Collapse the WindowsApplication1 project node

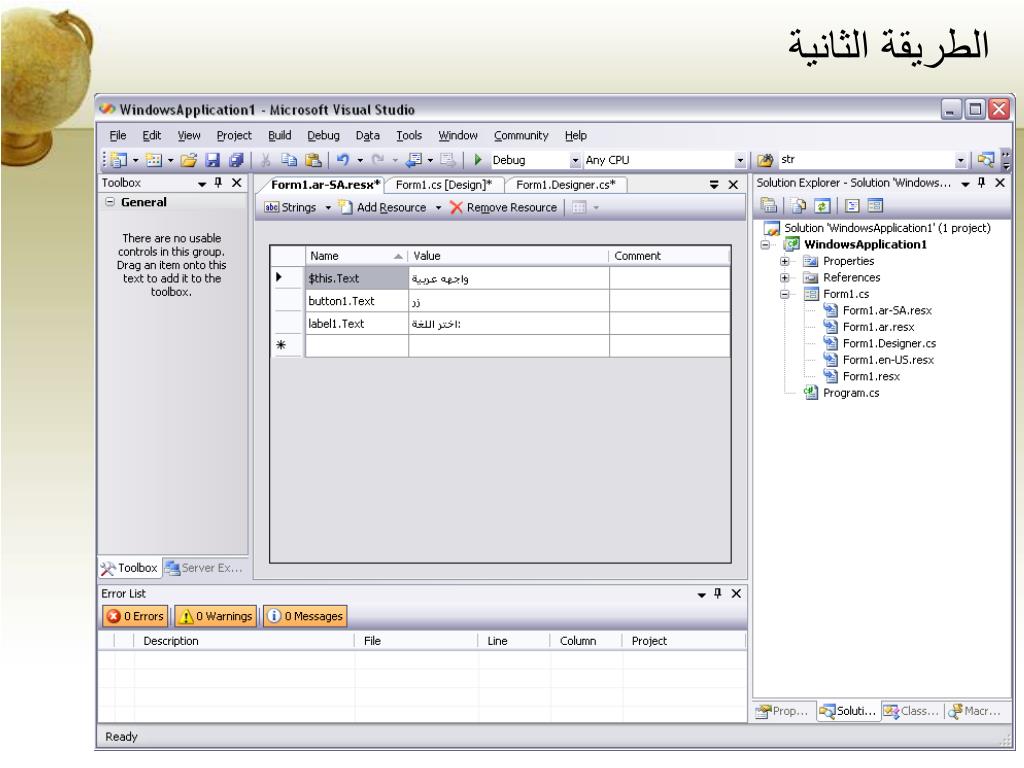[x=765, y=245]
